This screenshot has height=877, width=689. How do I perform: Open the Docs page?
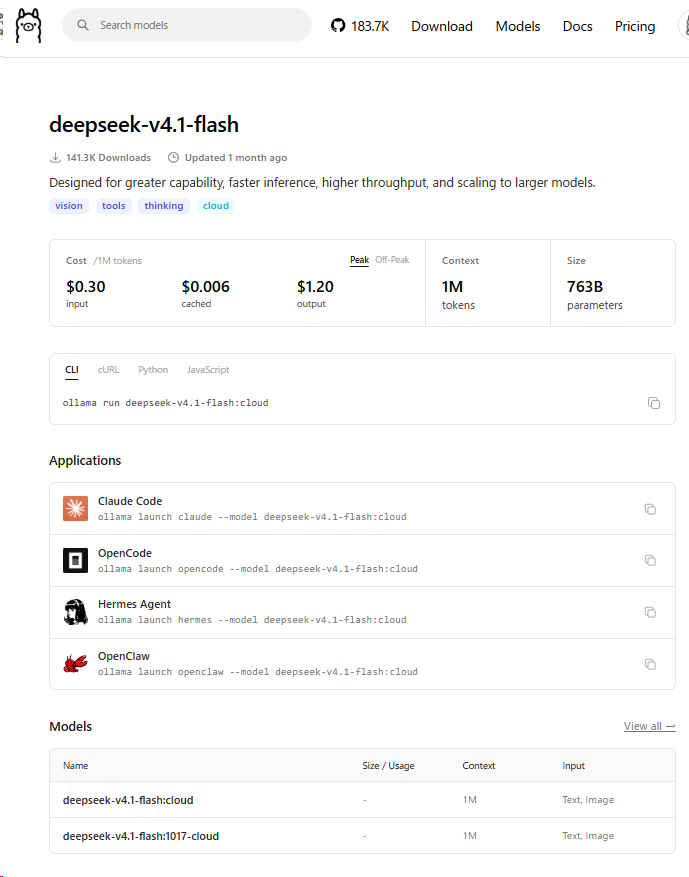pyautogui.click(x=577, y=26)
